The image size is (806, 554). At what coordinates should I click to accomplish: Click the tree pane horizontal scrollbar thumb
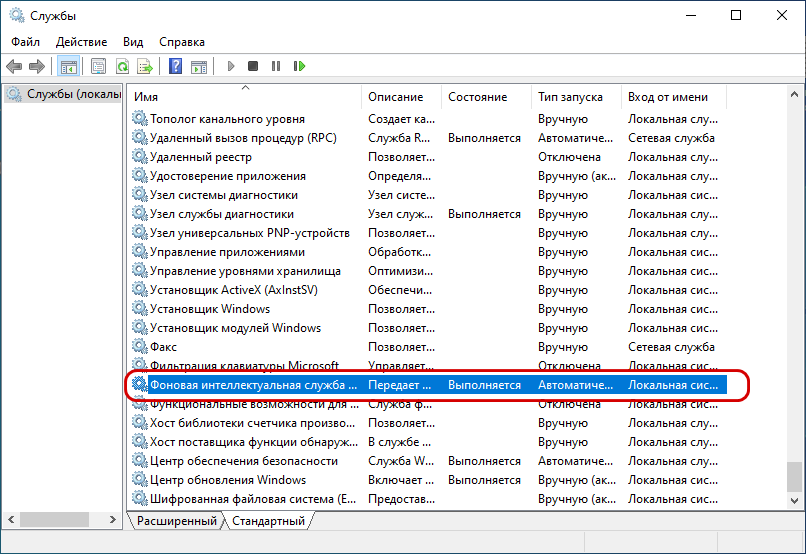pyautogui.click(x=54, y=520)
